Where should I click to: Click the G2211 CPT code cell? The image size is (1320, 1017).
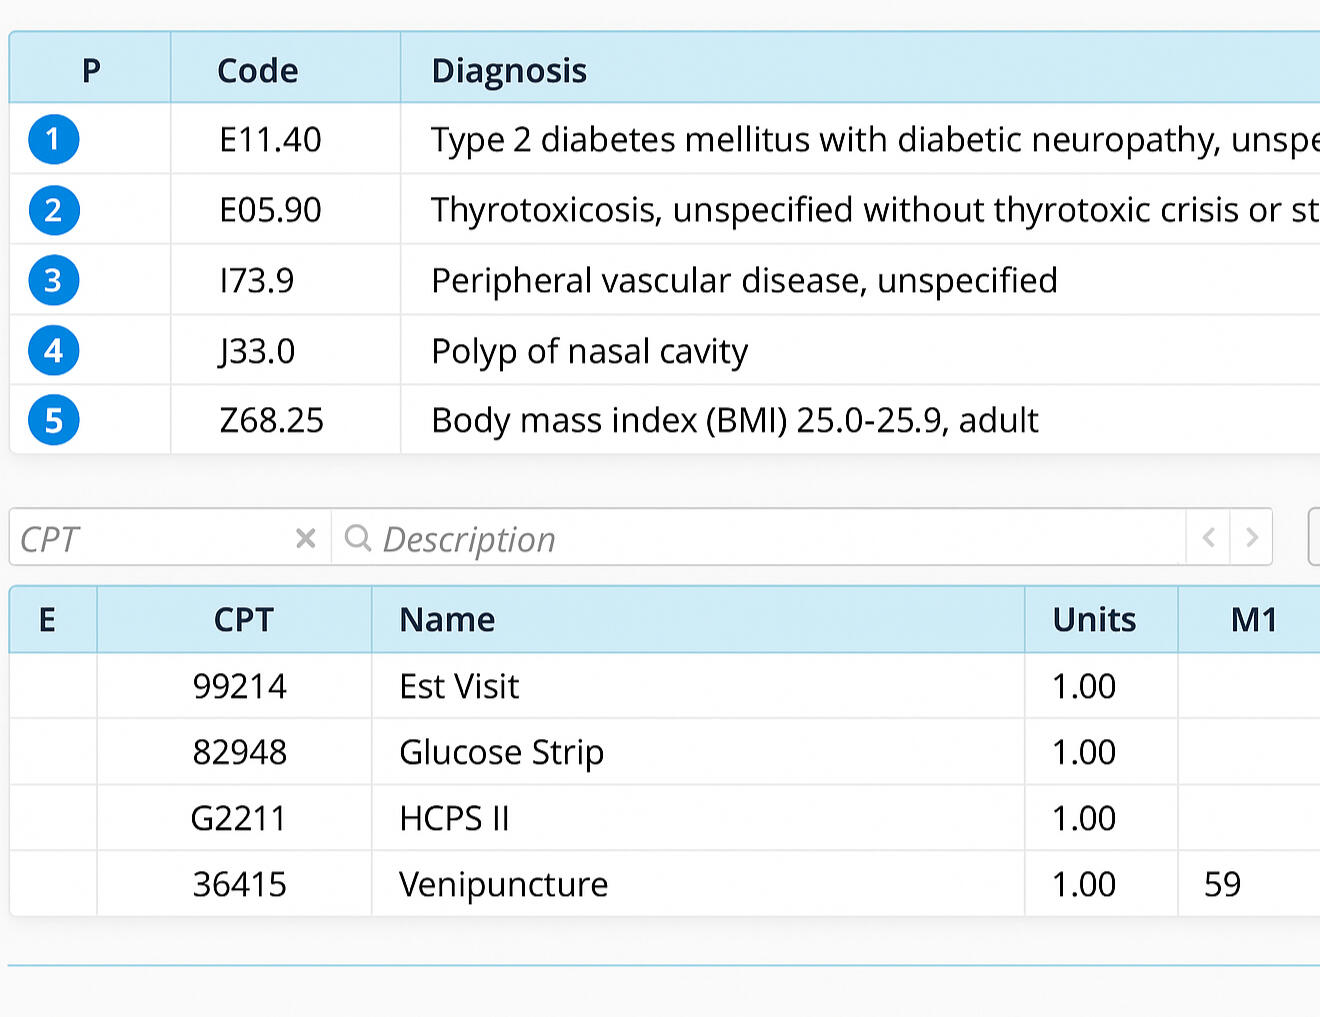click(239, 818)
